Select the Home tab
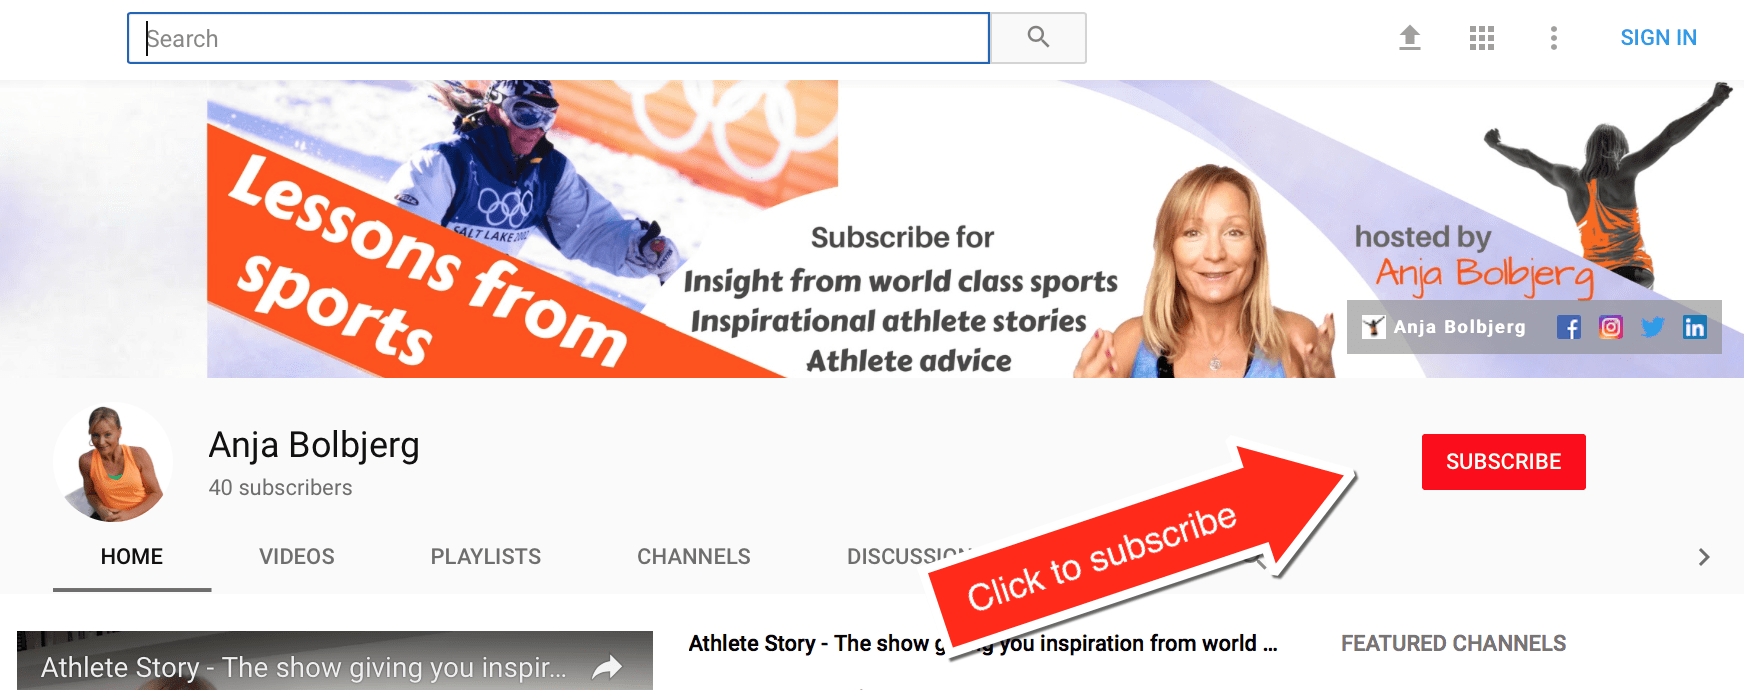Viewport: 1744px width, 690px height. (132, 557)
